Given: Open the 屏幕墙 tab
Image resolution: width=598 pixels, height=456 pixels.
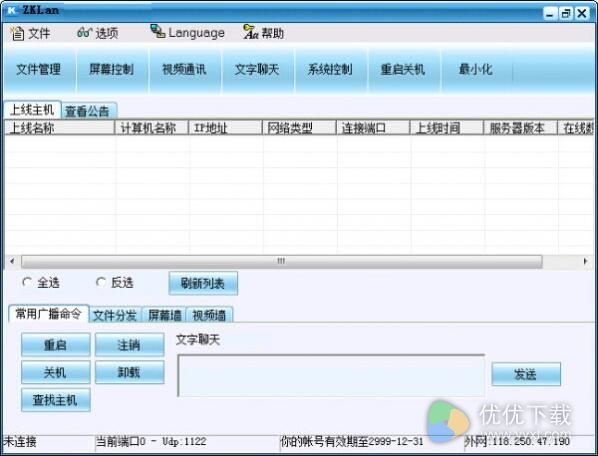Looking at the screenshot, I should click(x=164, y=315).
